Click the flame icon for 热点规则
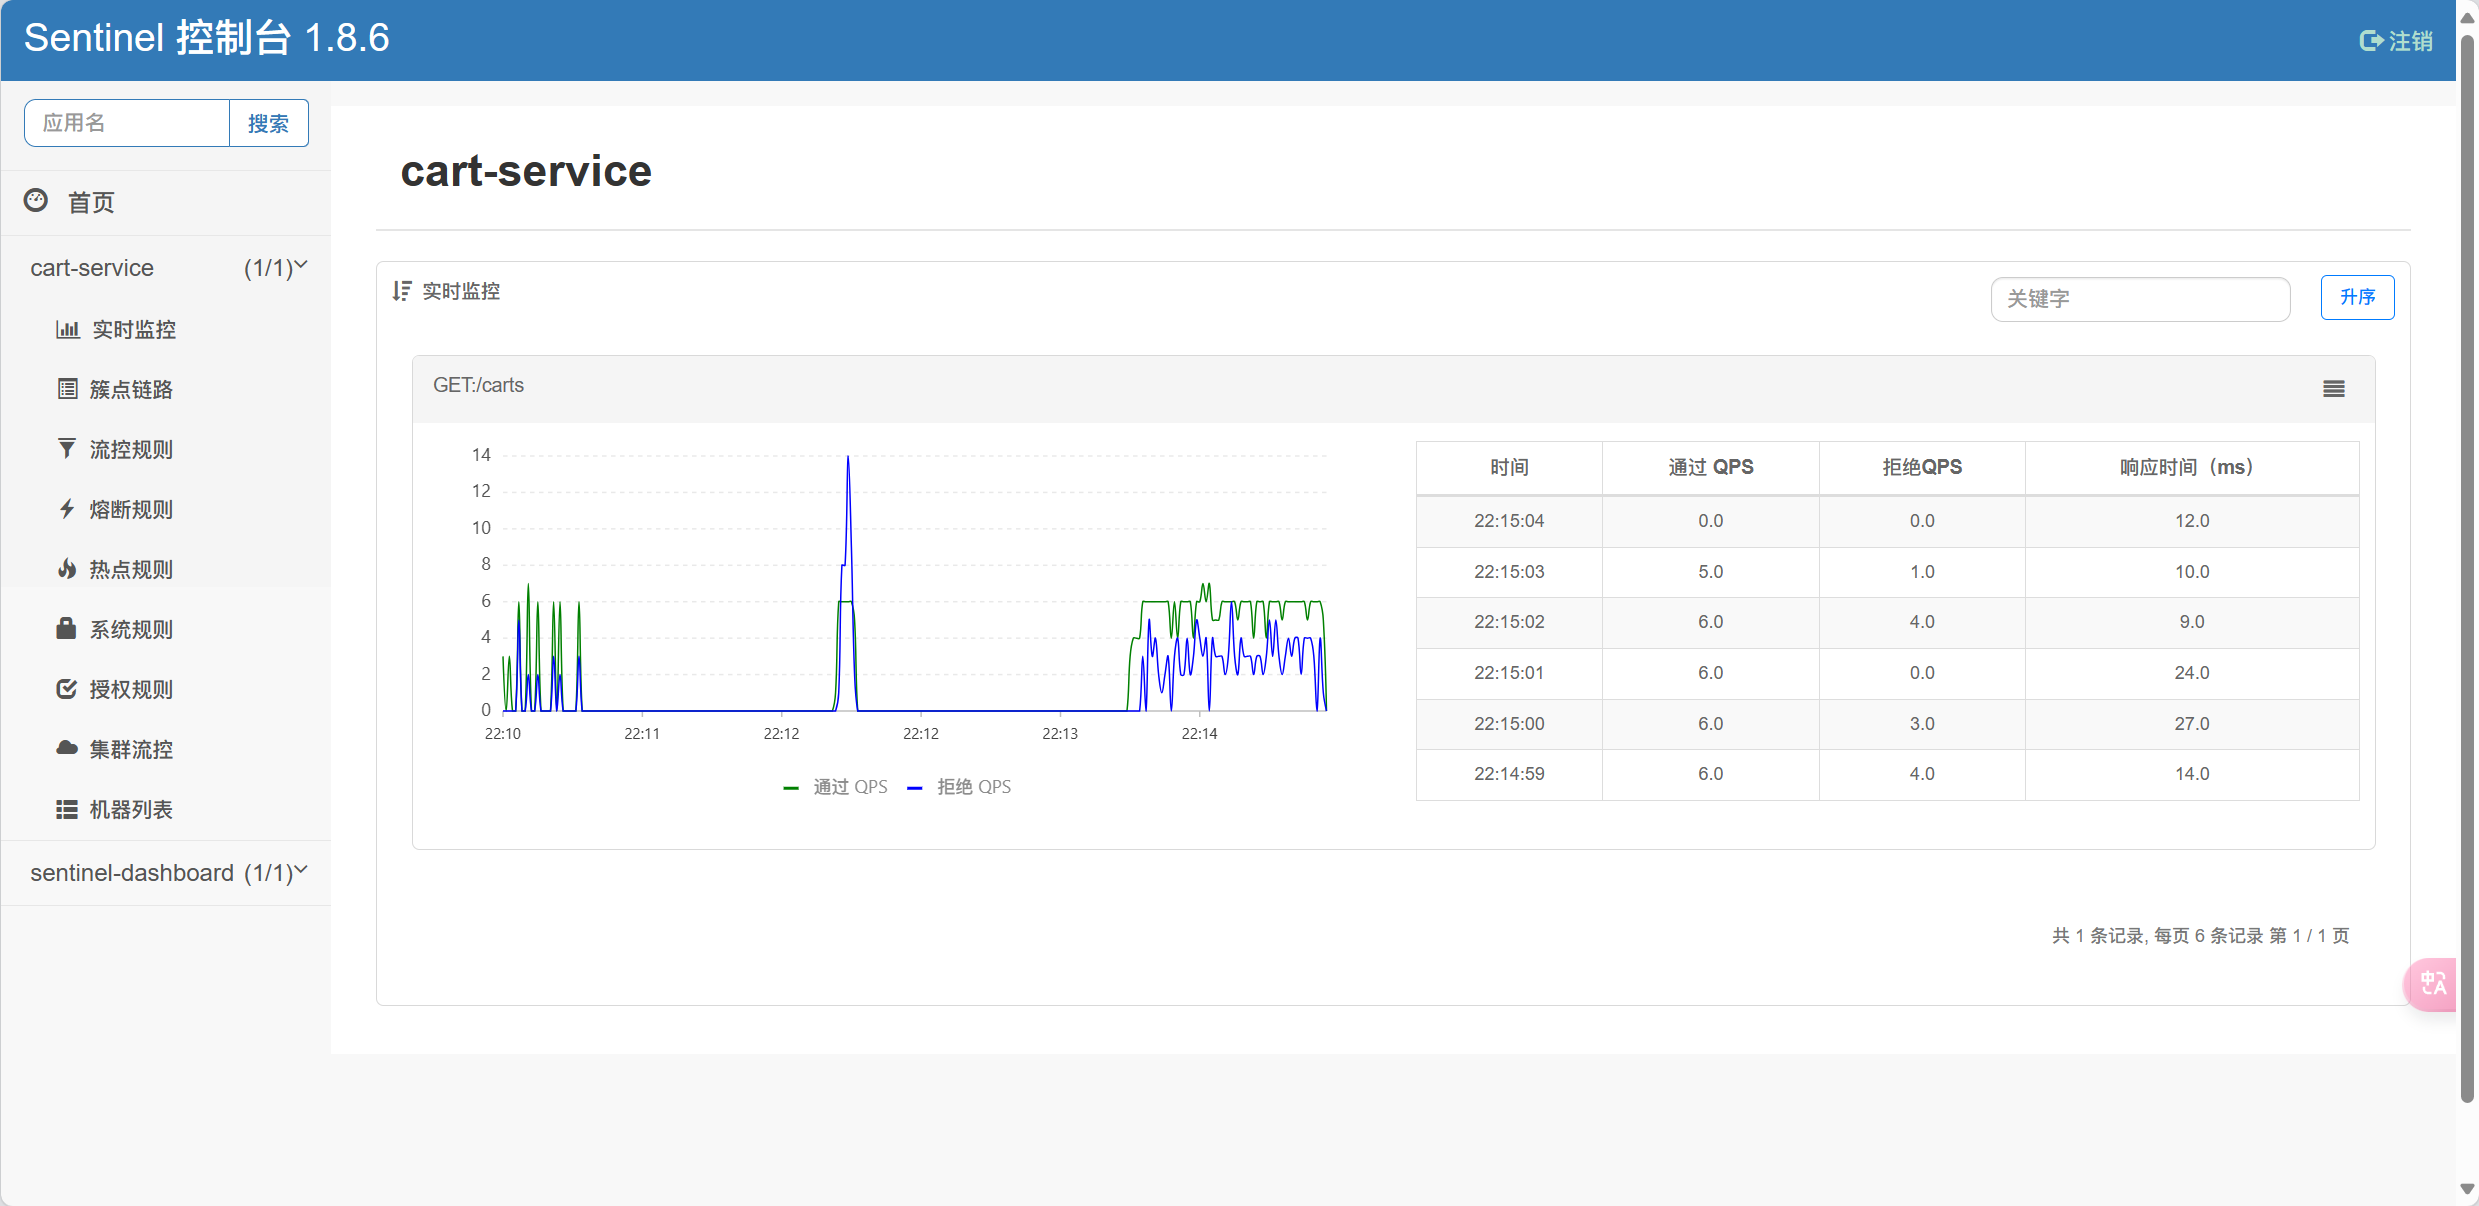This screenshot has width=2479, height=1206. (x=67, y=569)
